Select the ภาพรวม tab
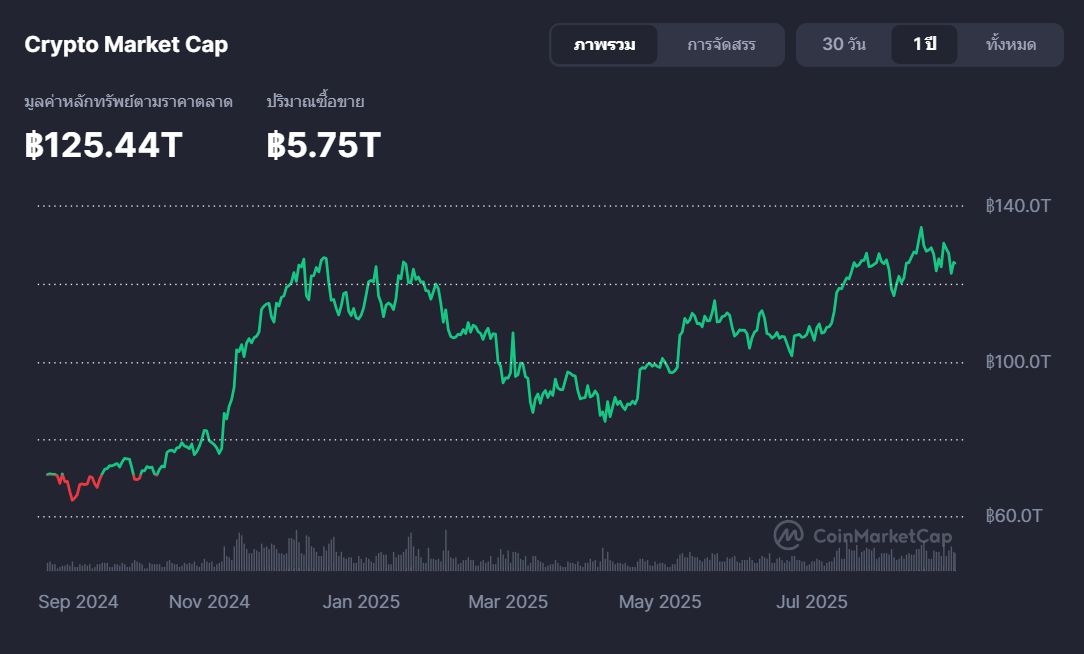 pyautogui.click(x=605, y=44)
